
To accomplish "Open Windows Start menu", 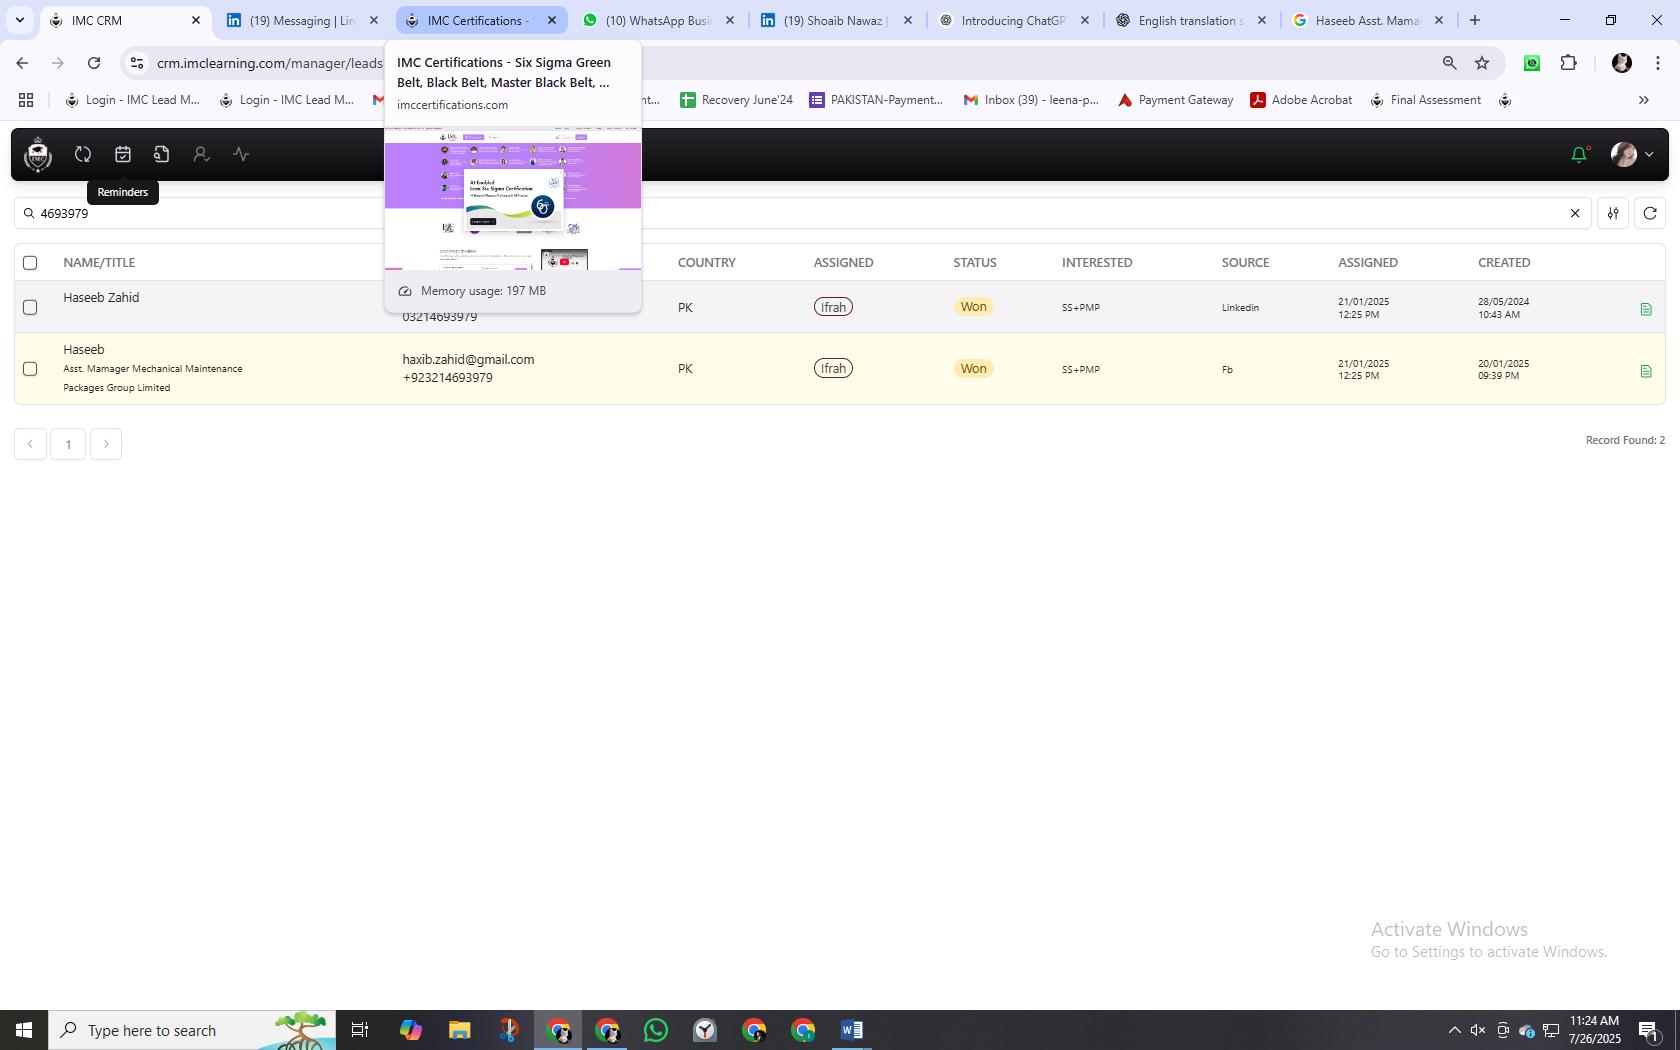I will pos(24,1030).
